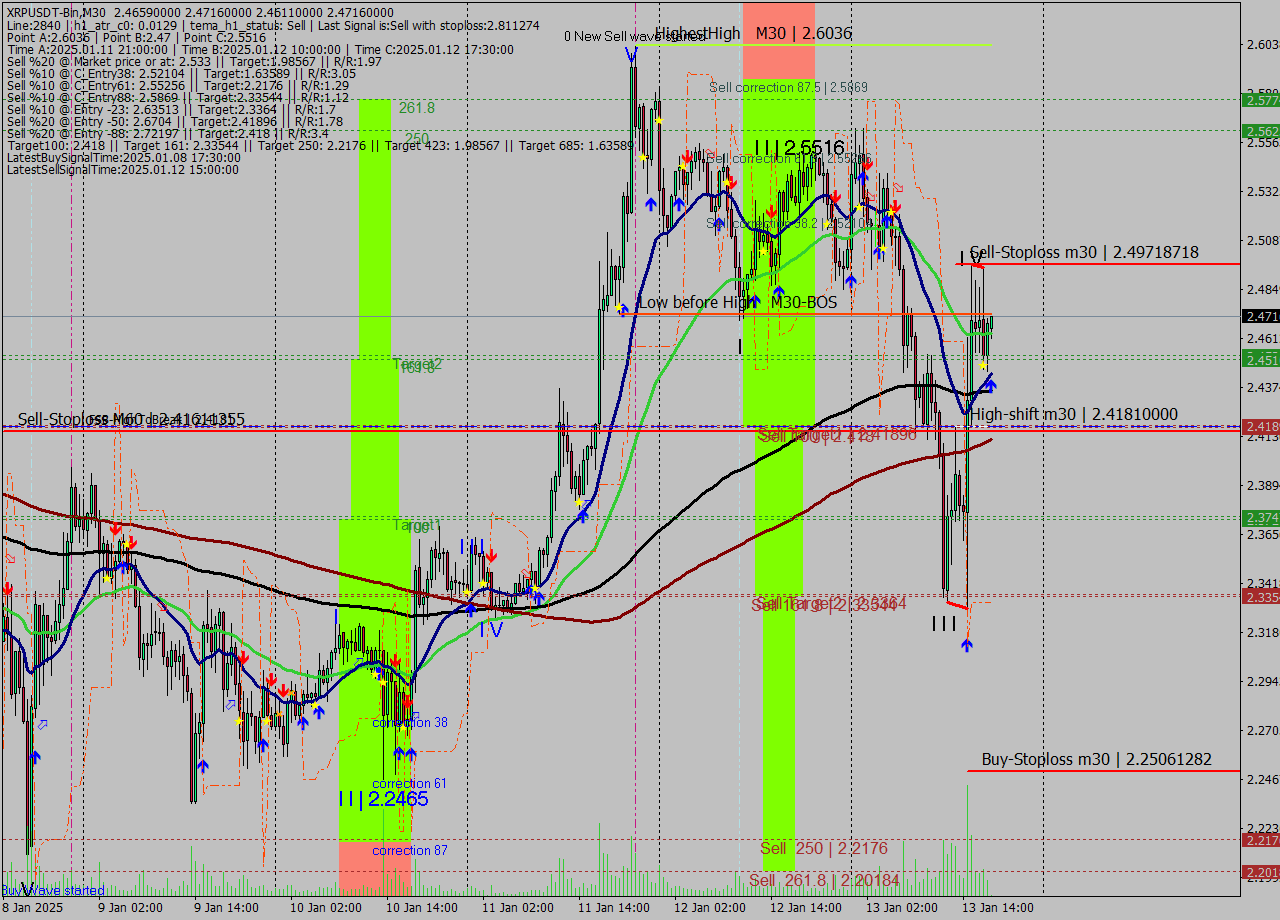Click the red 2.335 price tag
1280x920 pixels.
click(x=1260, y=597)
